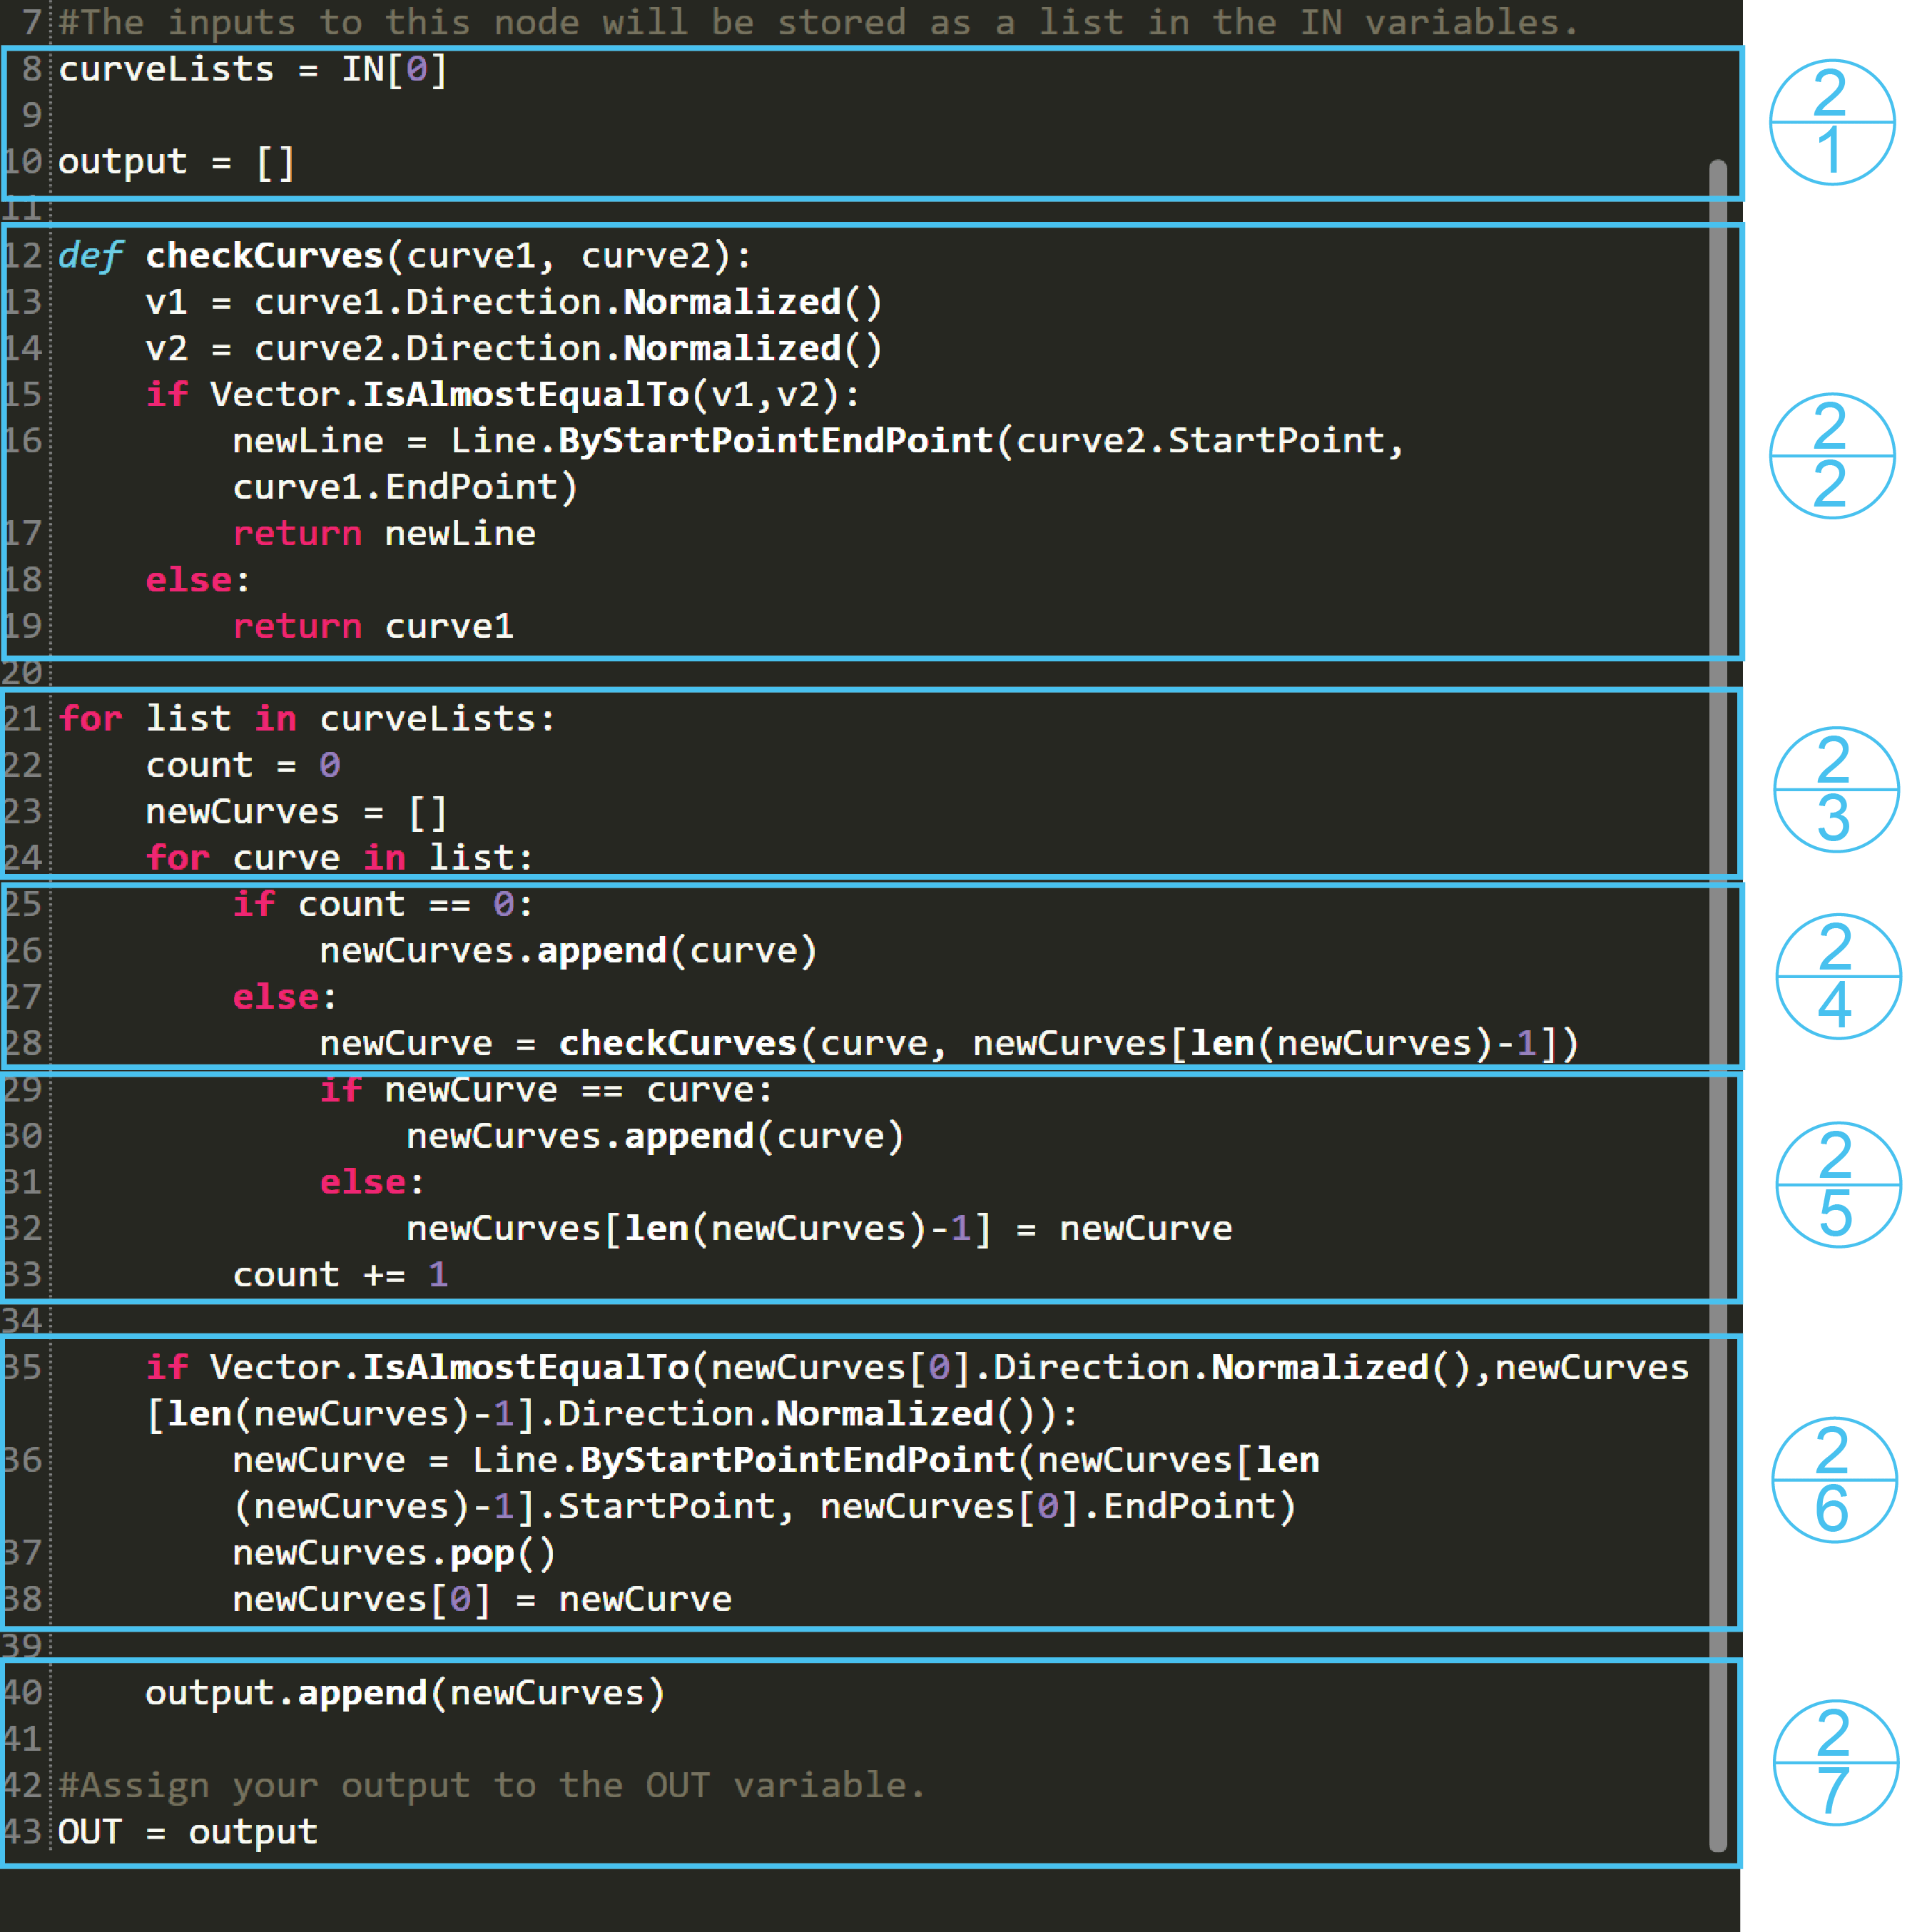1932x1932 pixels.
Task: Click the 'for curve in list:' line
Action: click(340, 858)
